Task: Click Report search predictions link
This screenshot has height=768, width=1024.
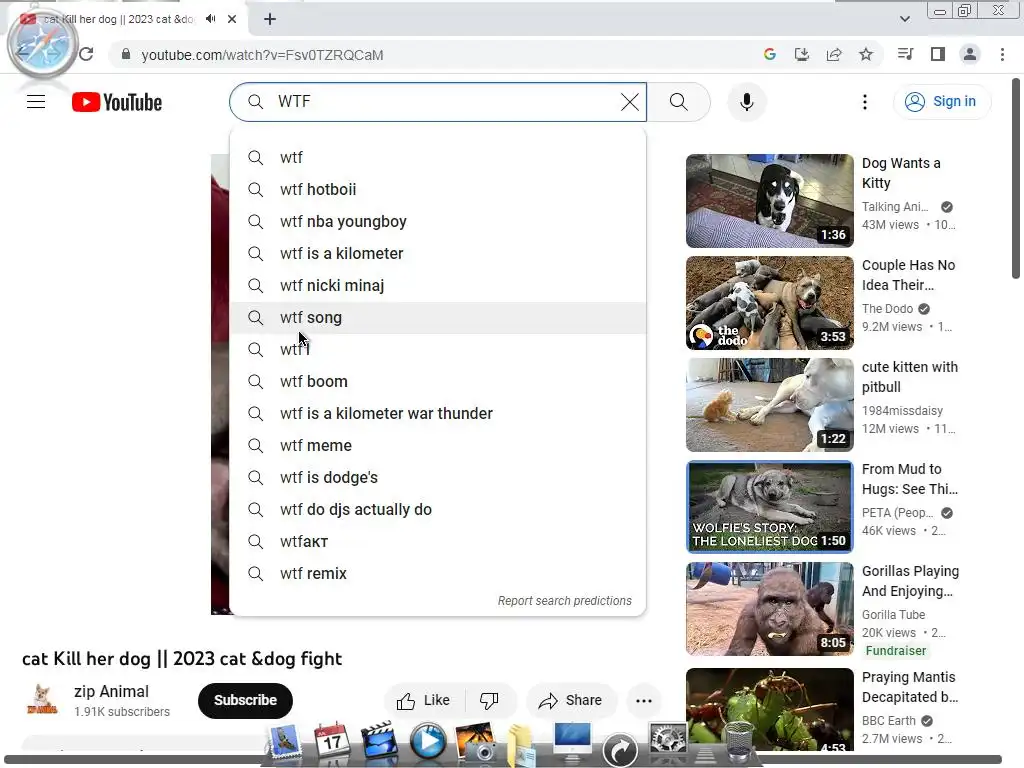Action: click(565, 601)
